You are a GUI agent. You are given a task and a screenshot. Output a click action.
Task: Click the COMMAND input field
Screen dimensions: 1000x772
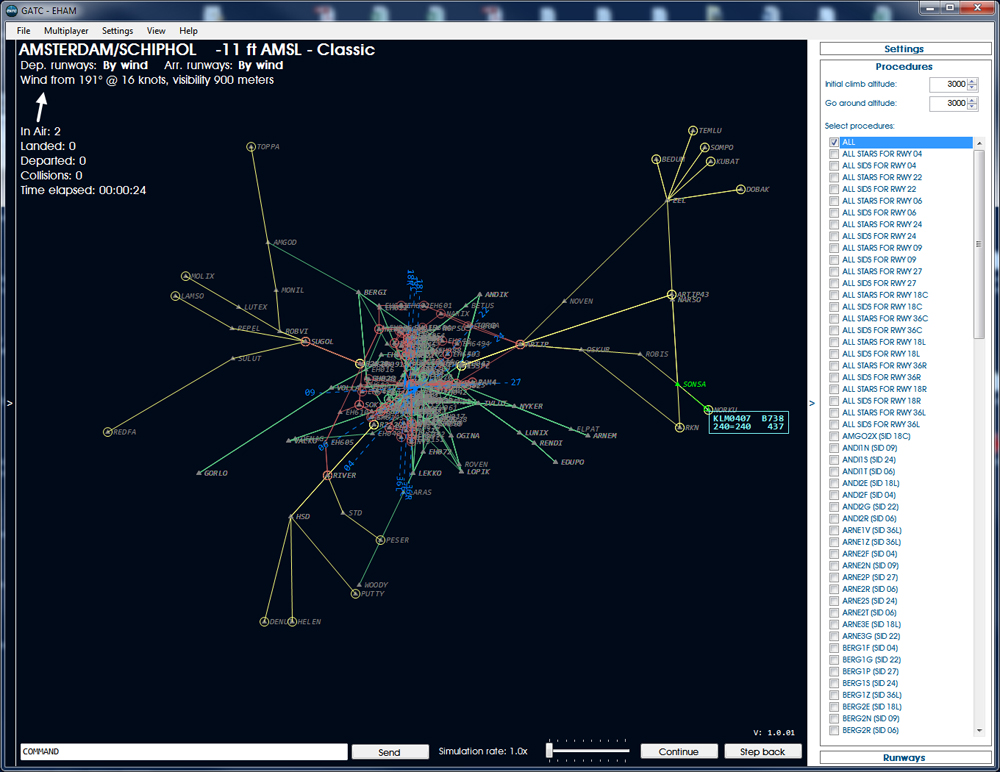pyautogui.click(x=184, y=752)
